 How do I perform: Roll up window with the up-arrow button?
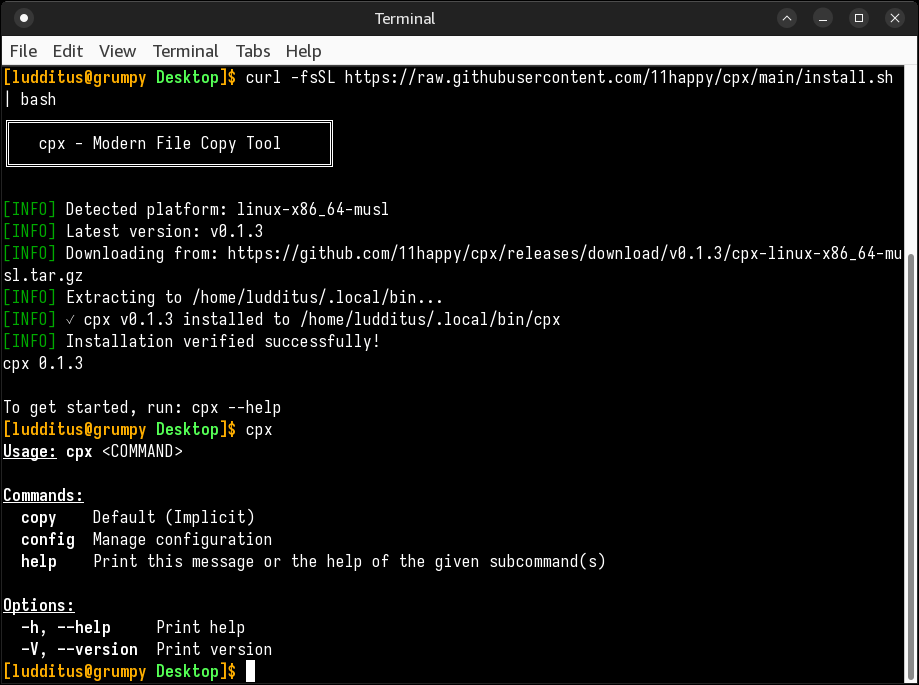point(788,18)
